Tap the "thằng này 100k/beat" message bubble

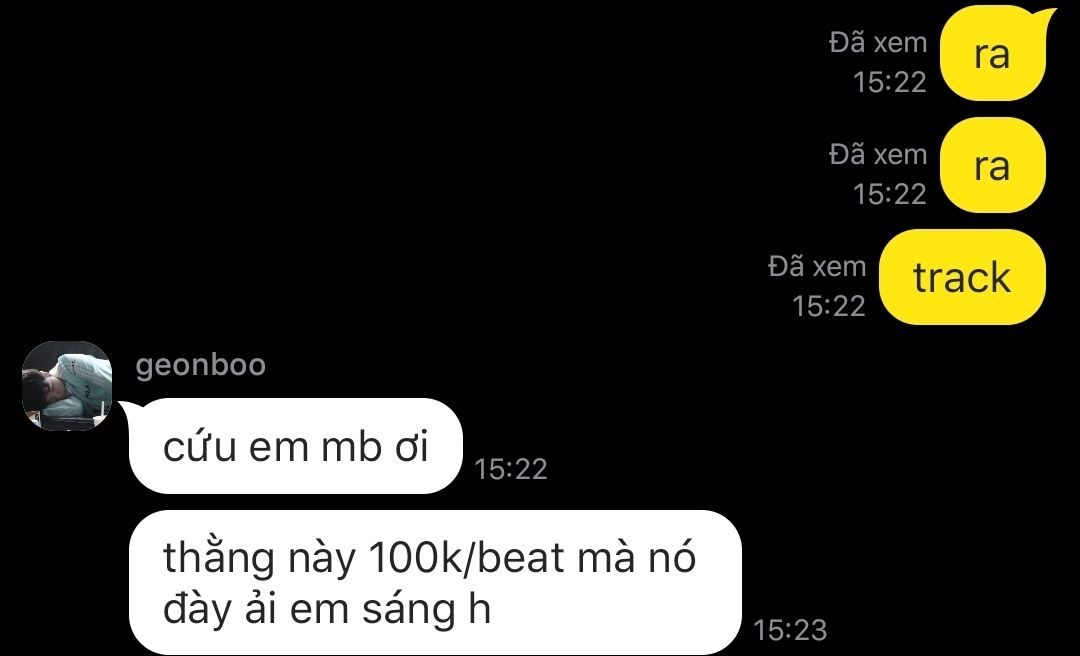(435, 582)
